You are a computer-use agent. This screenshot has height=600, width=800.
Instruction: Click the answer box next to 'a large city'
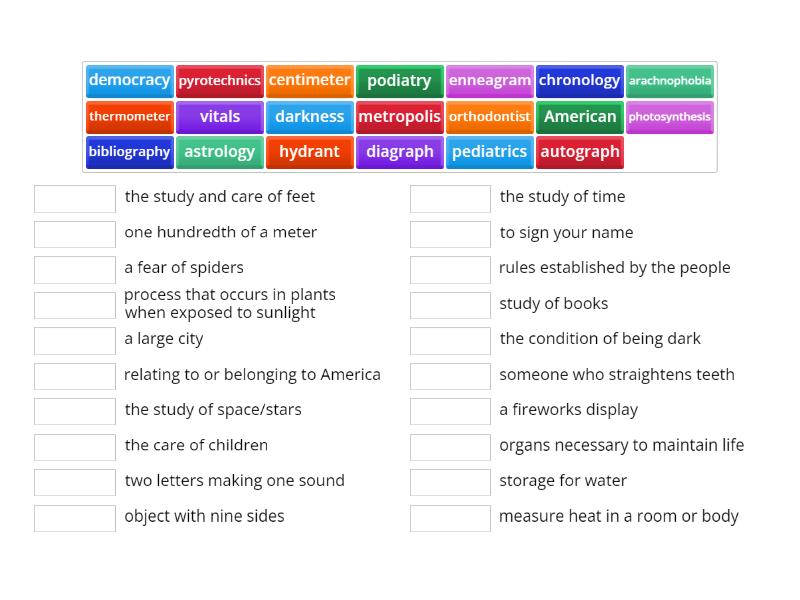(74, 340)
